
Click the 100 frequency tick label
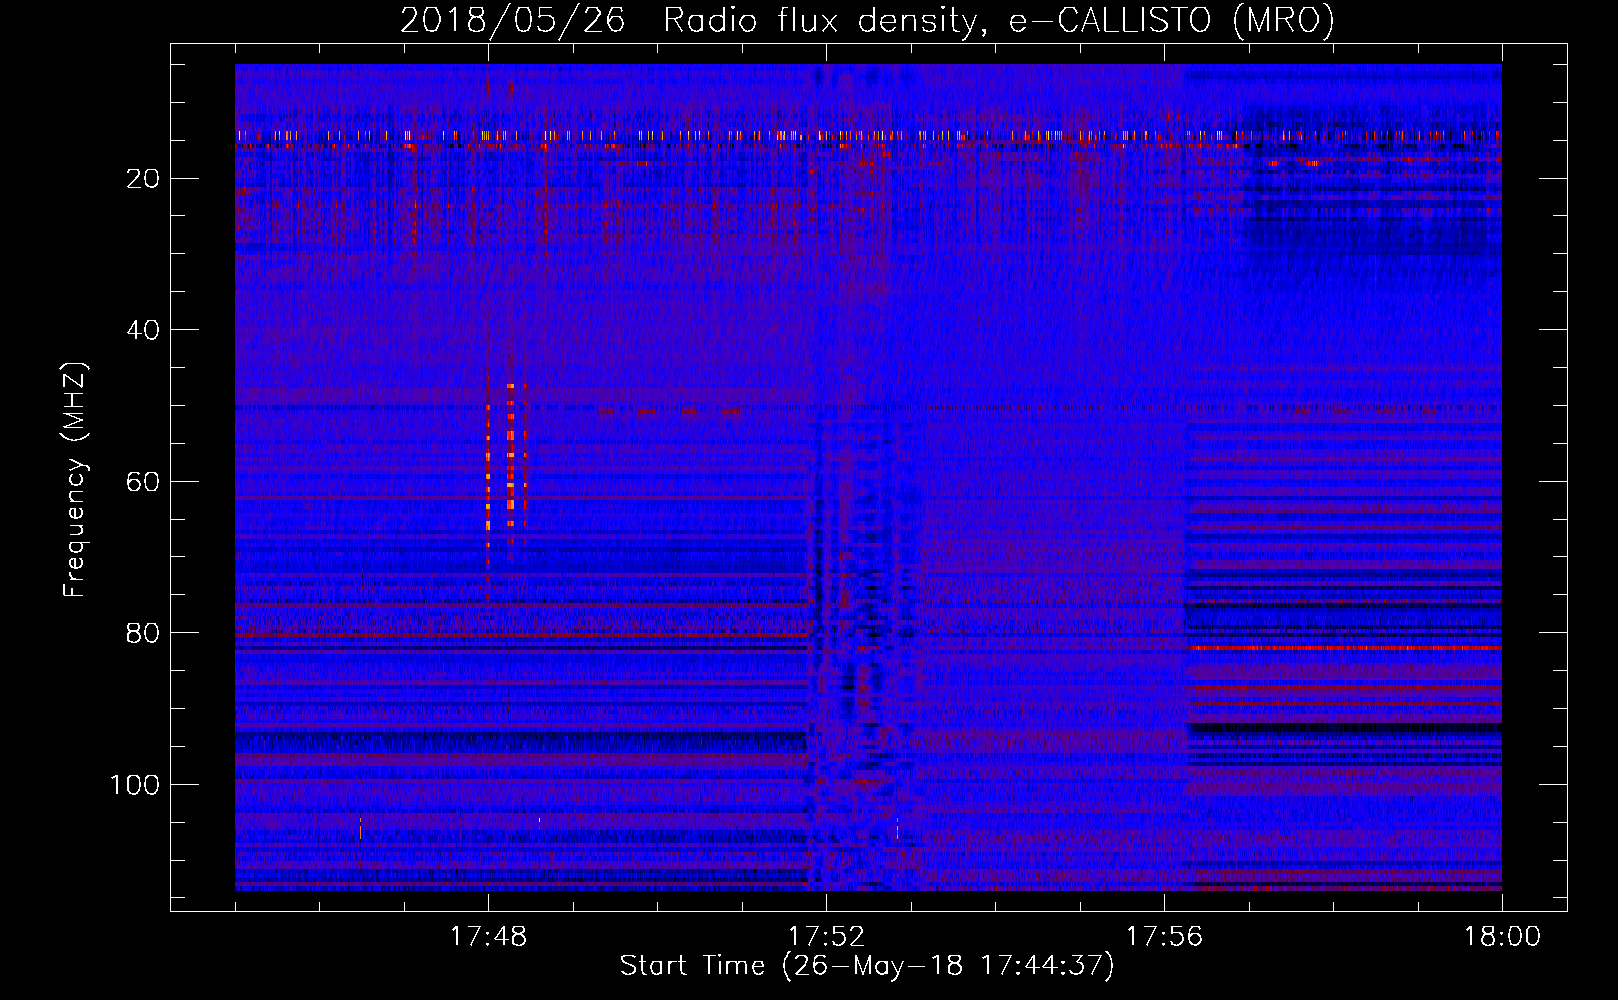pos(135,785)
